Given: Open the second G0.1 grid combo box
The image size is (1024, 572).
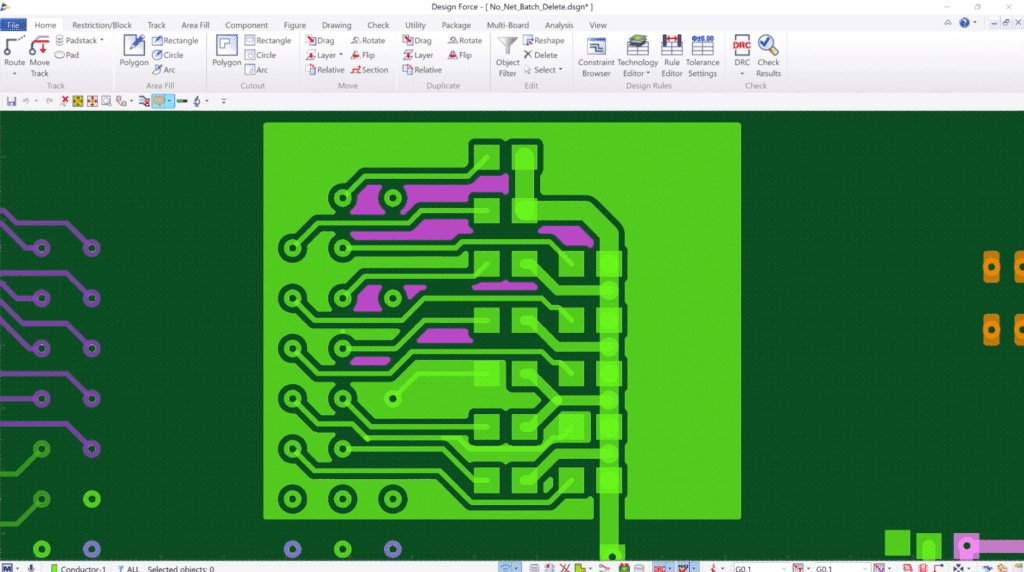Looking at the screenshot, I should coord(841,568).
